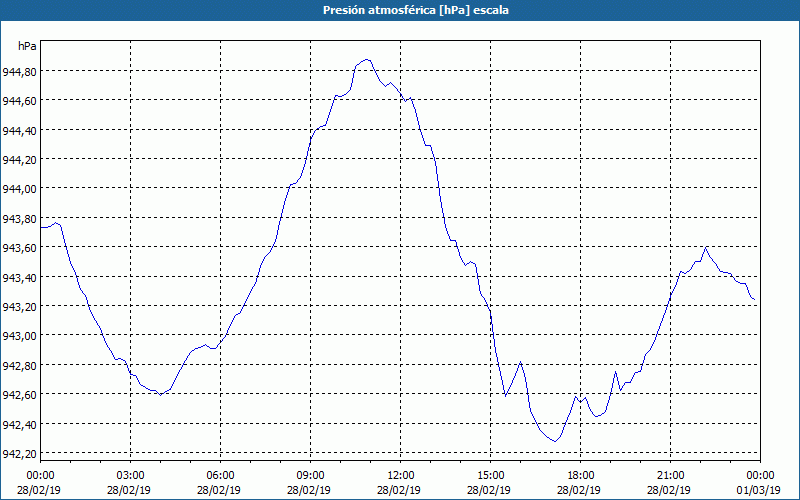Click the 944,00 y-axis label
Viewport: 800px width, 500px height.
pos(19,189)
